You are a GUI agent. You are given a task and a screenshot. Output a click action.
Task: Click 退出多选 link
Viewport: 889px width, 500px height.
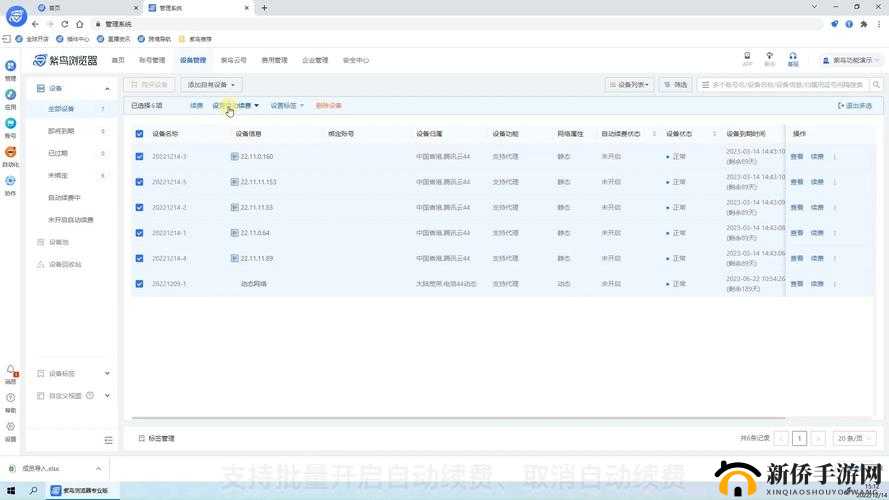(855, 105)
